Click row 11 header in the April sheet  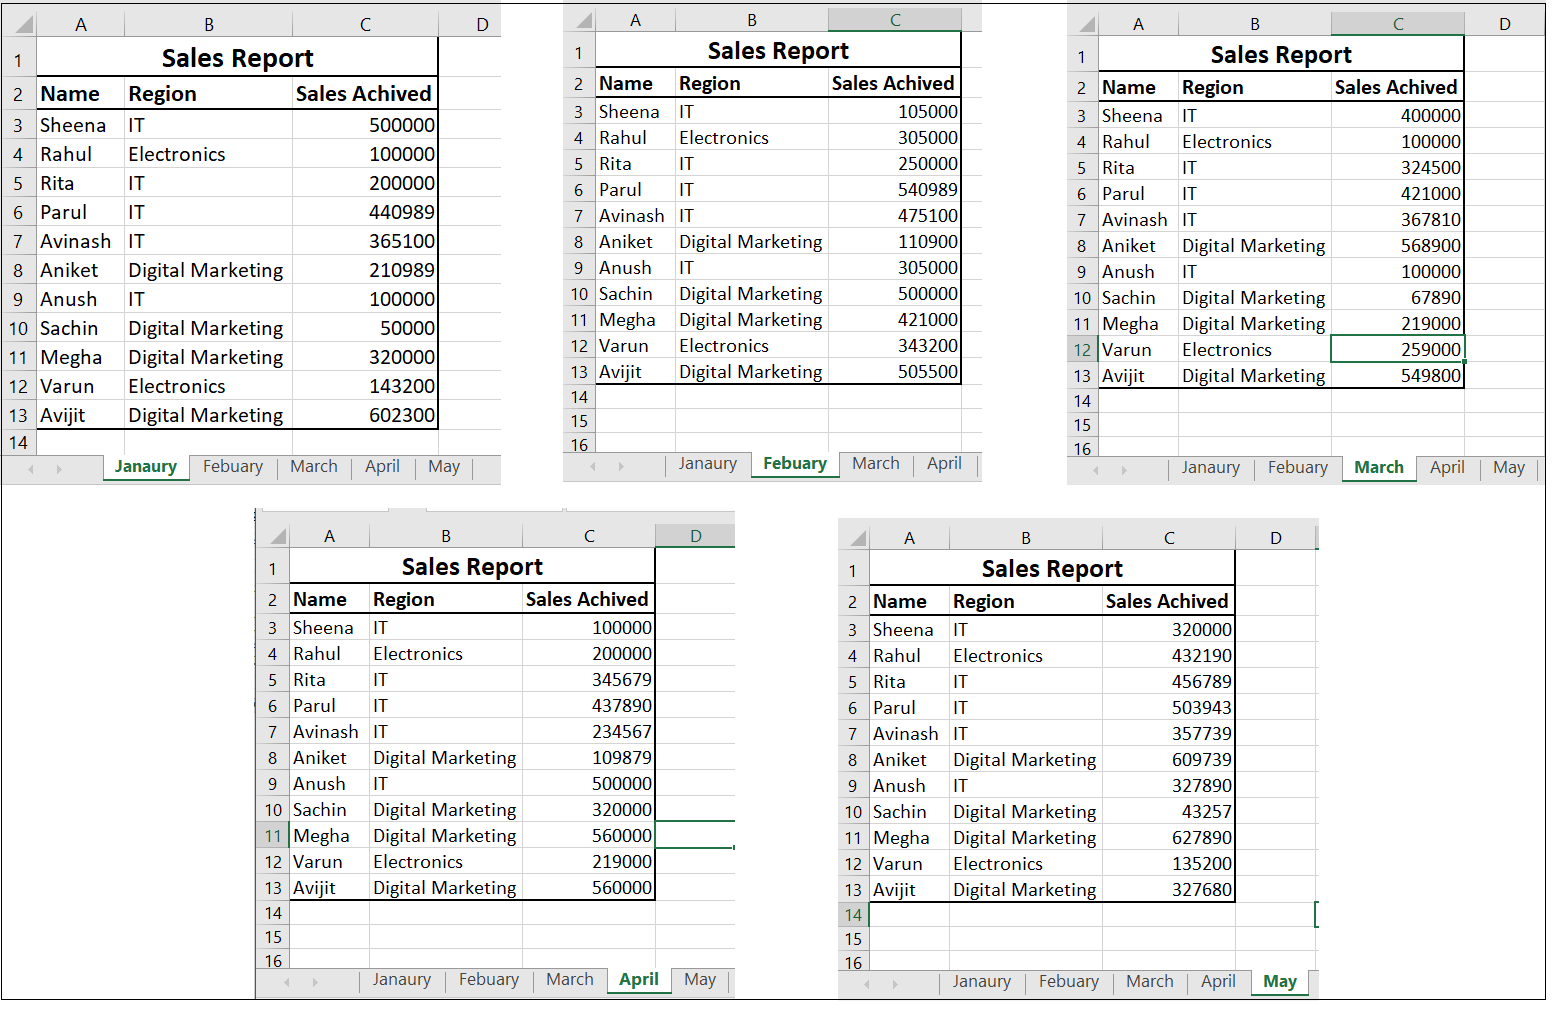272,835
